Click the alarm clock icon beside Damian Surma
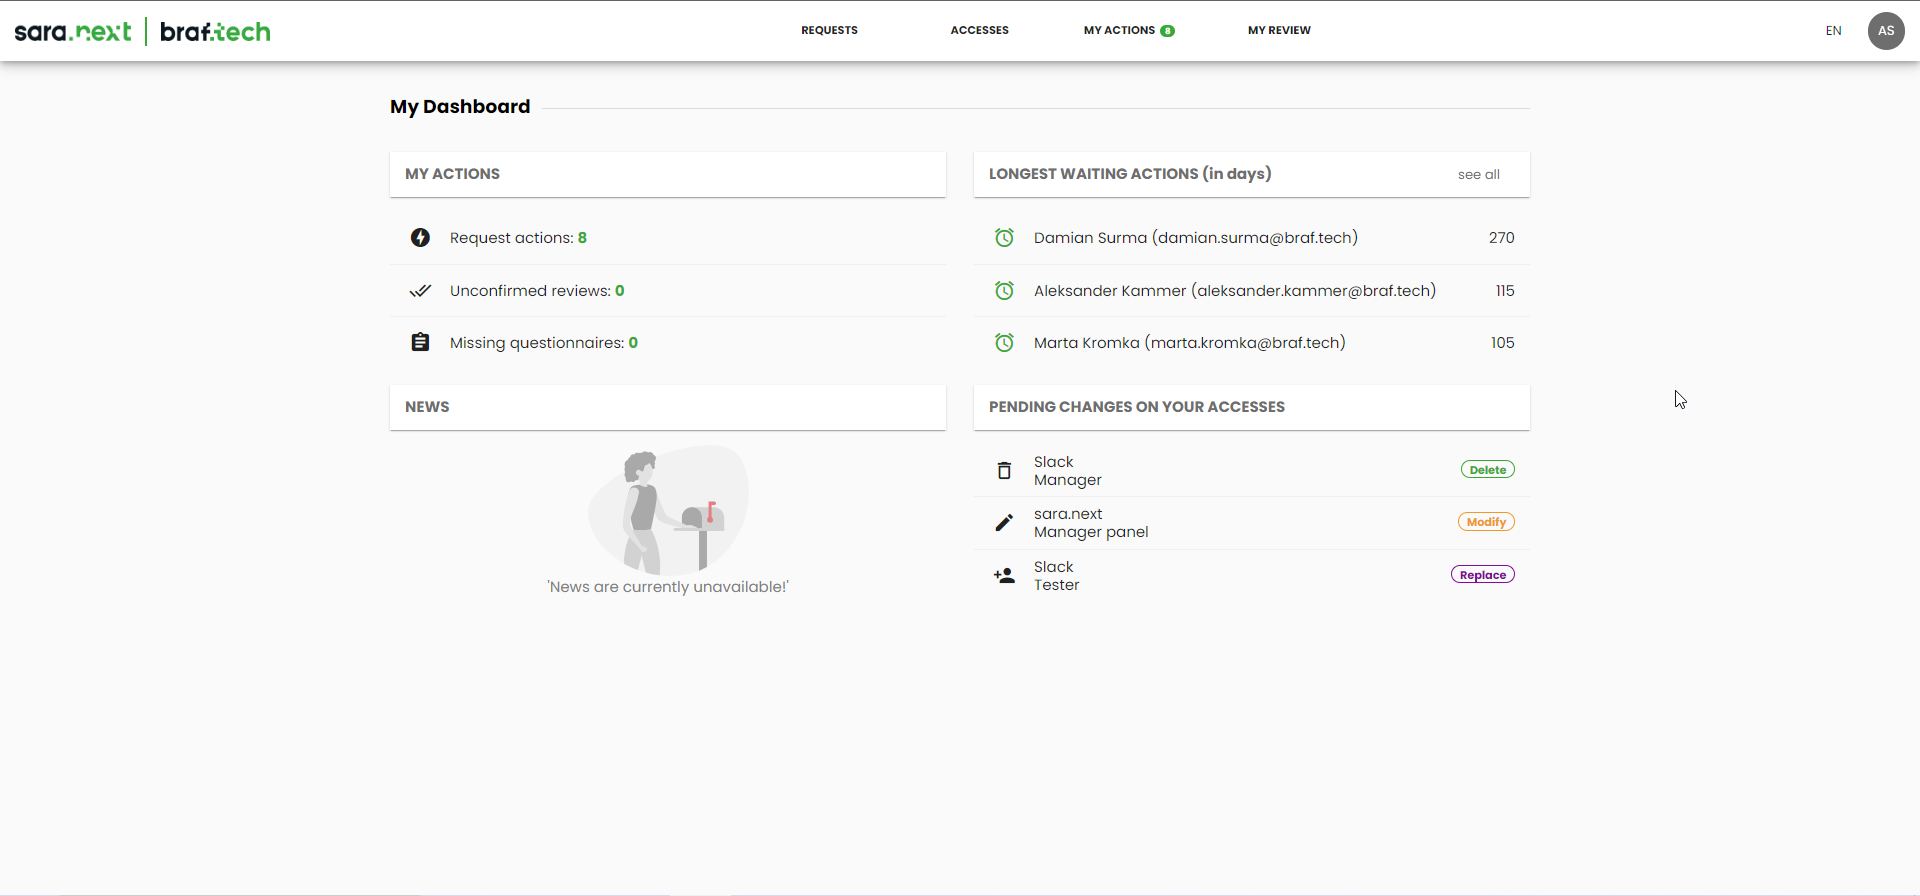Image resolution: width=1920 pixels, height=896 pixels. pos(1004,238)
